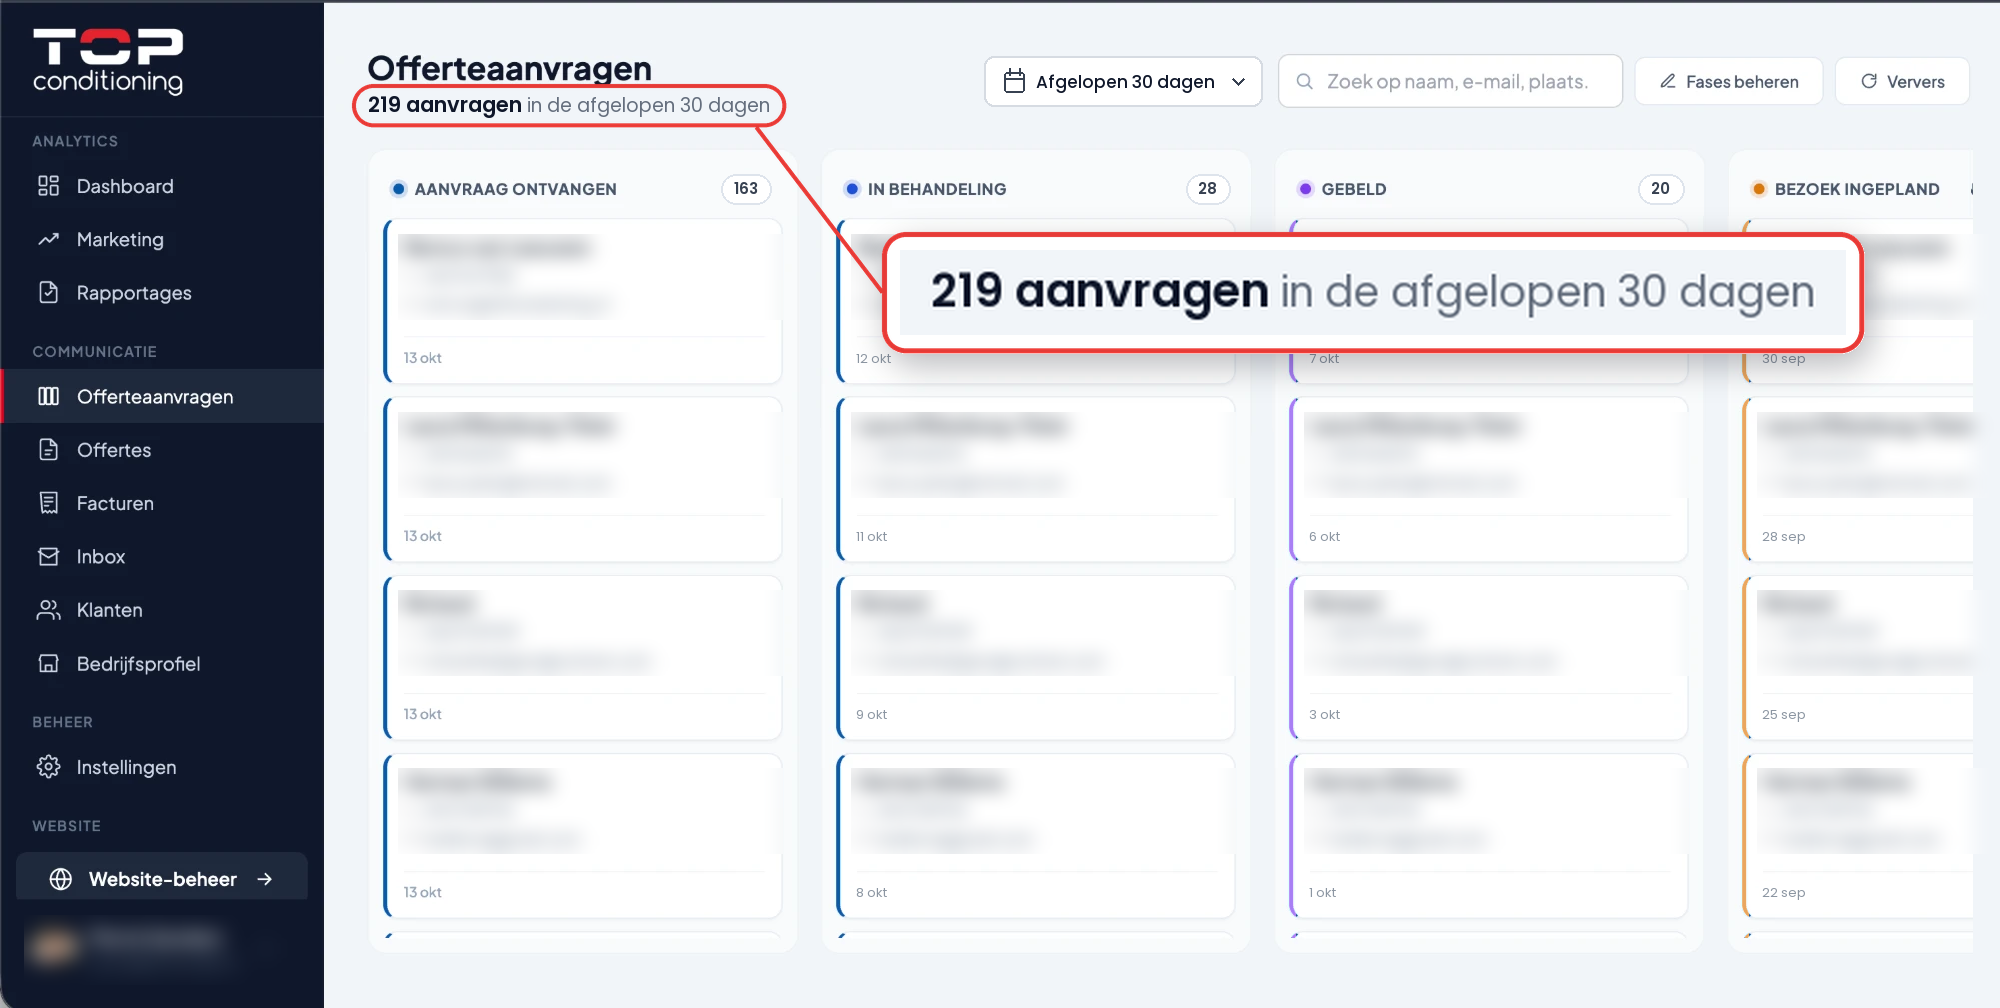The height and width of the screenshot is (1008, 2000).
Task: Open Instellingen under Beheer
Action: tap(162, 766)
